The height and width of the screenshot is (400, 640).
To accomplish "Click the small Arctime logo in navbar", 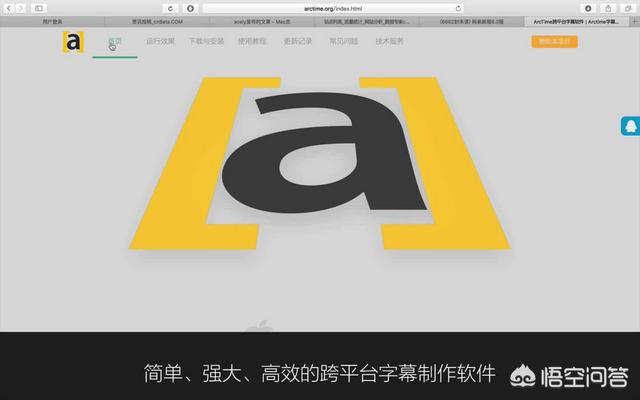I will coord(73,42).
